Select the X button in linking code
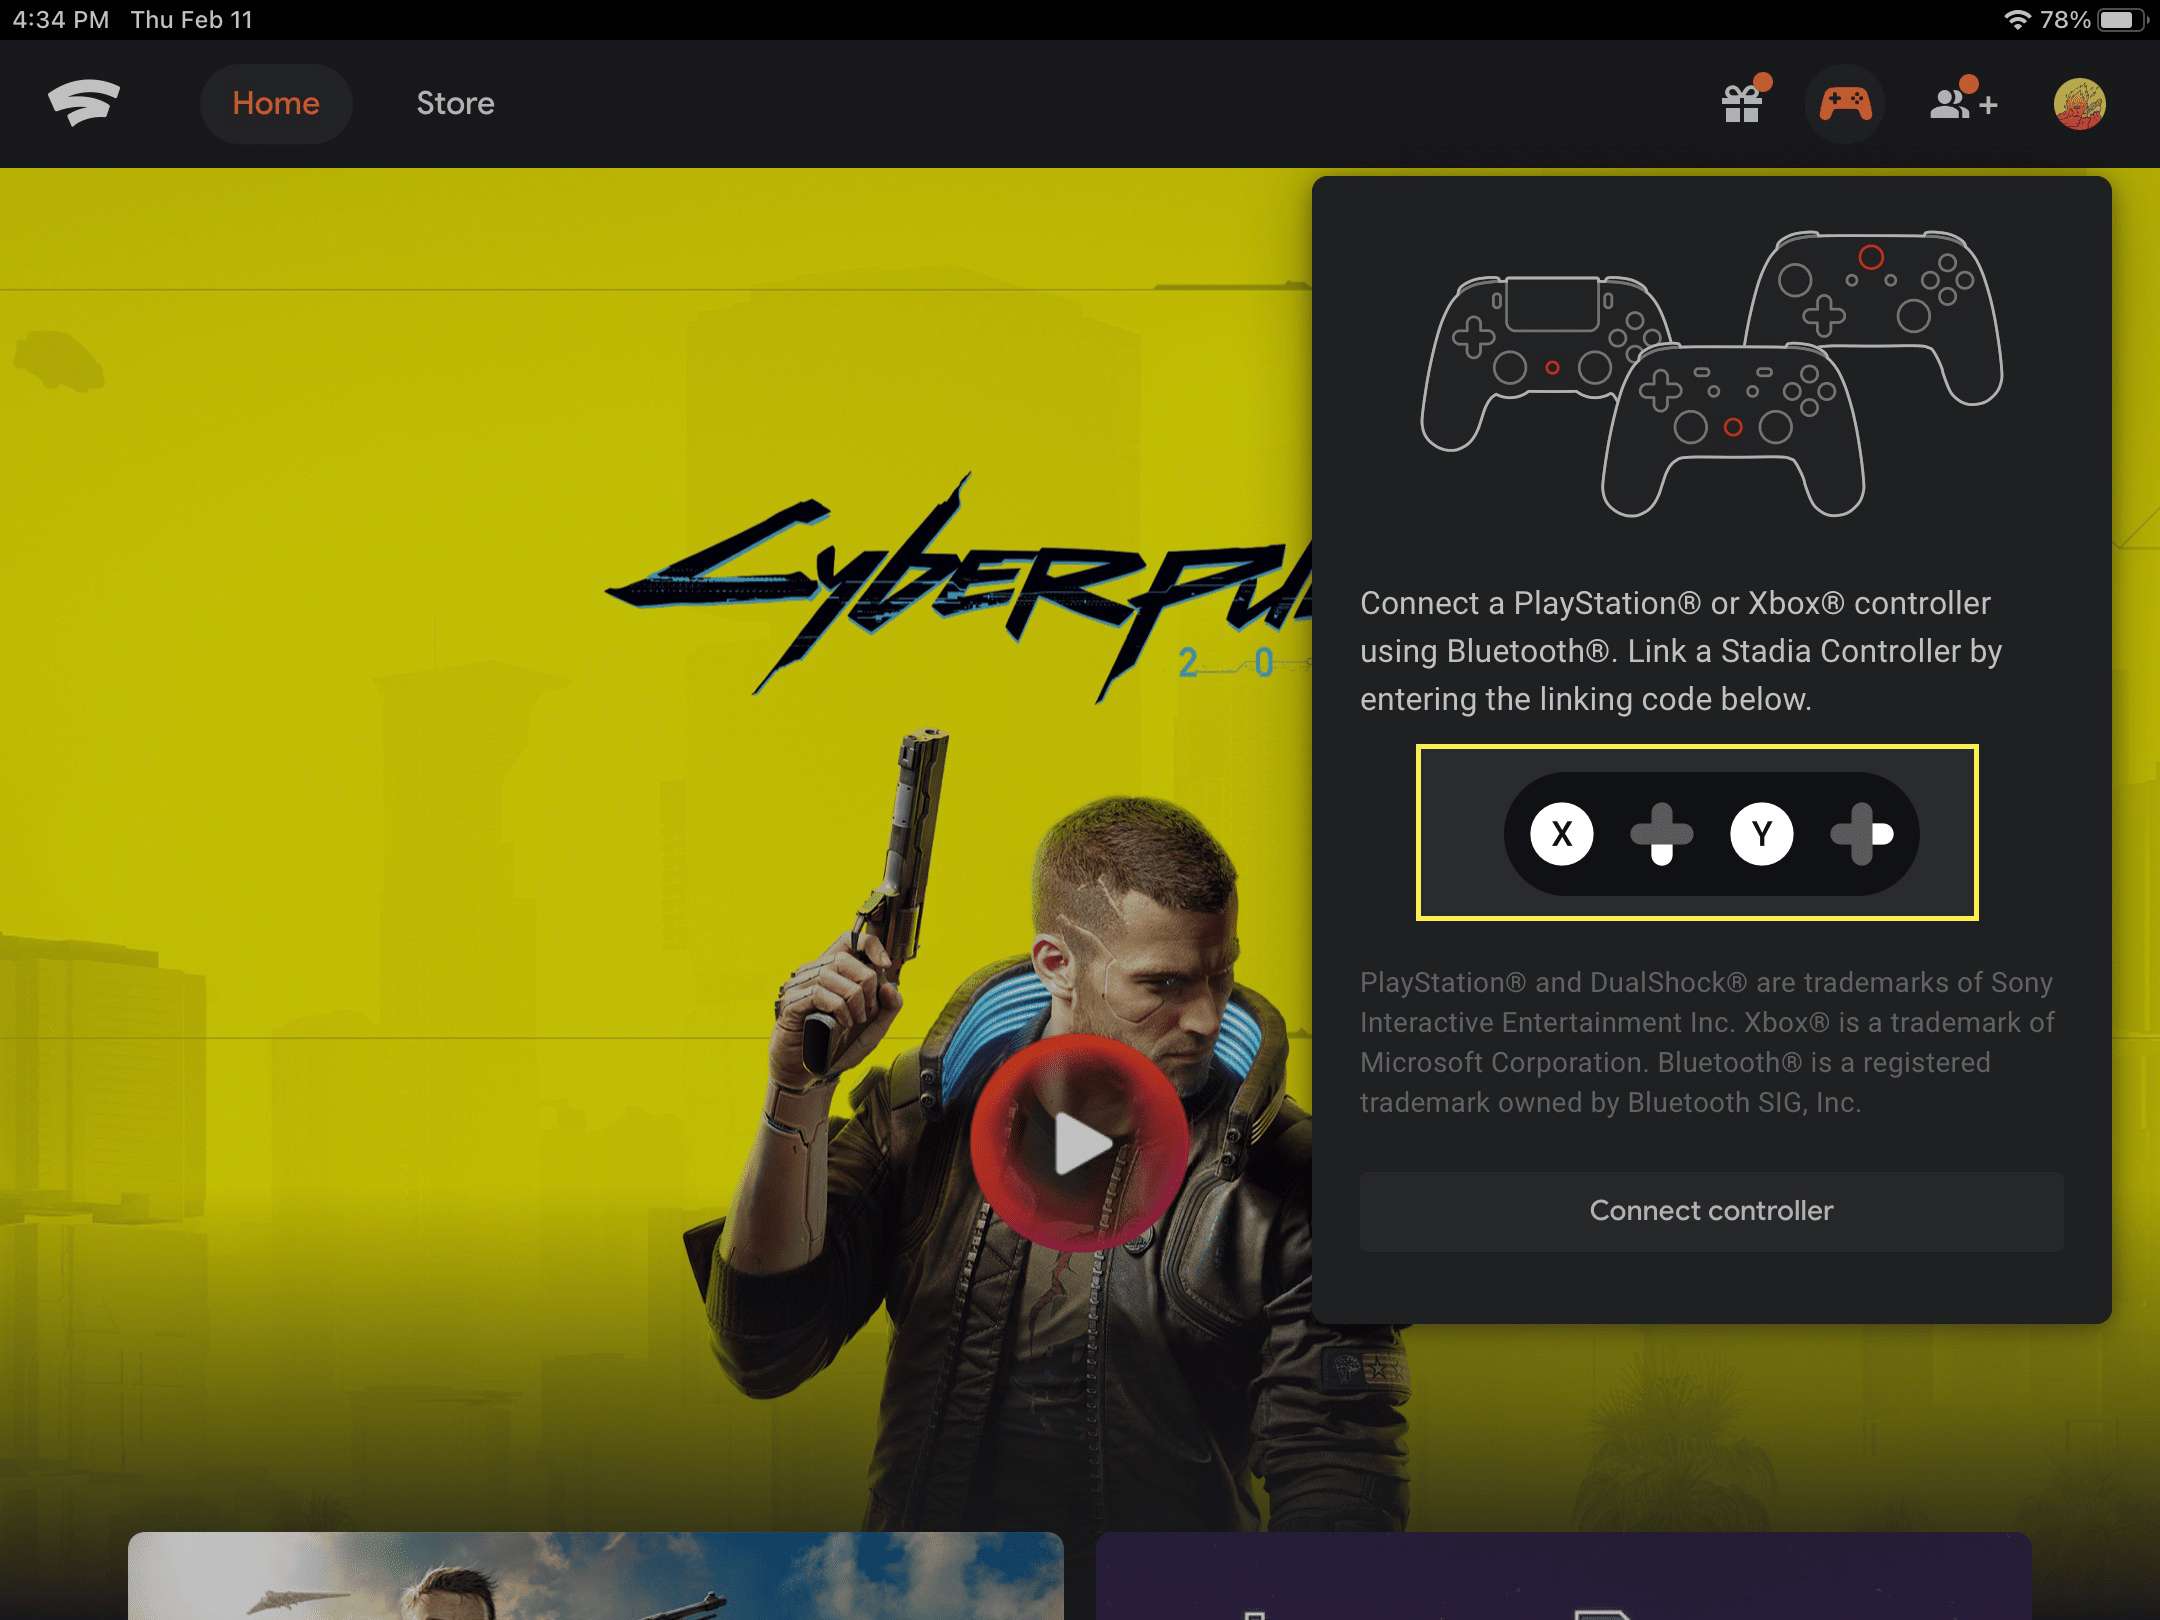The image size is (2160, 1620). click(1561, 833)
